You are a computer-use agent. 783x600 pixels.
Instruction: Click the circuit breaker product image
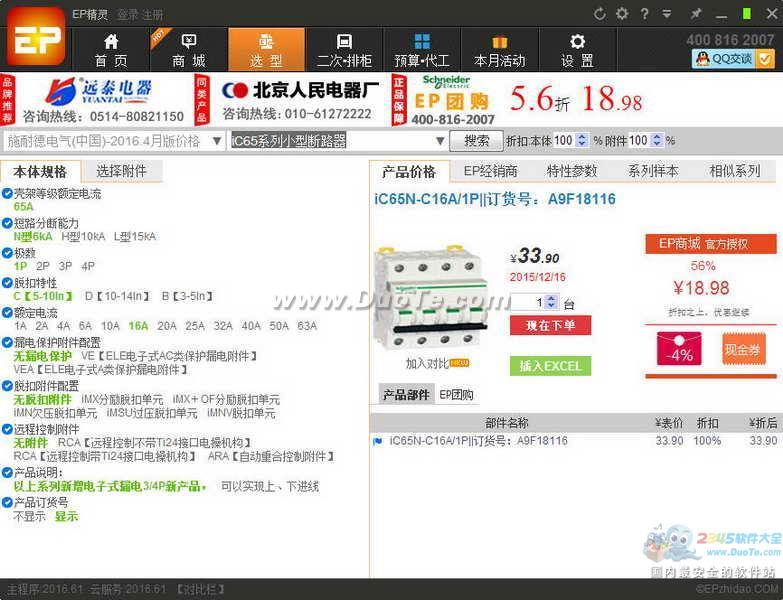point(430,298)
